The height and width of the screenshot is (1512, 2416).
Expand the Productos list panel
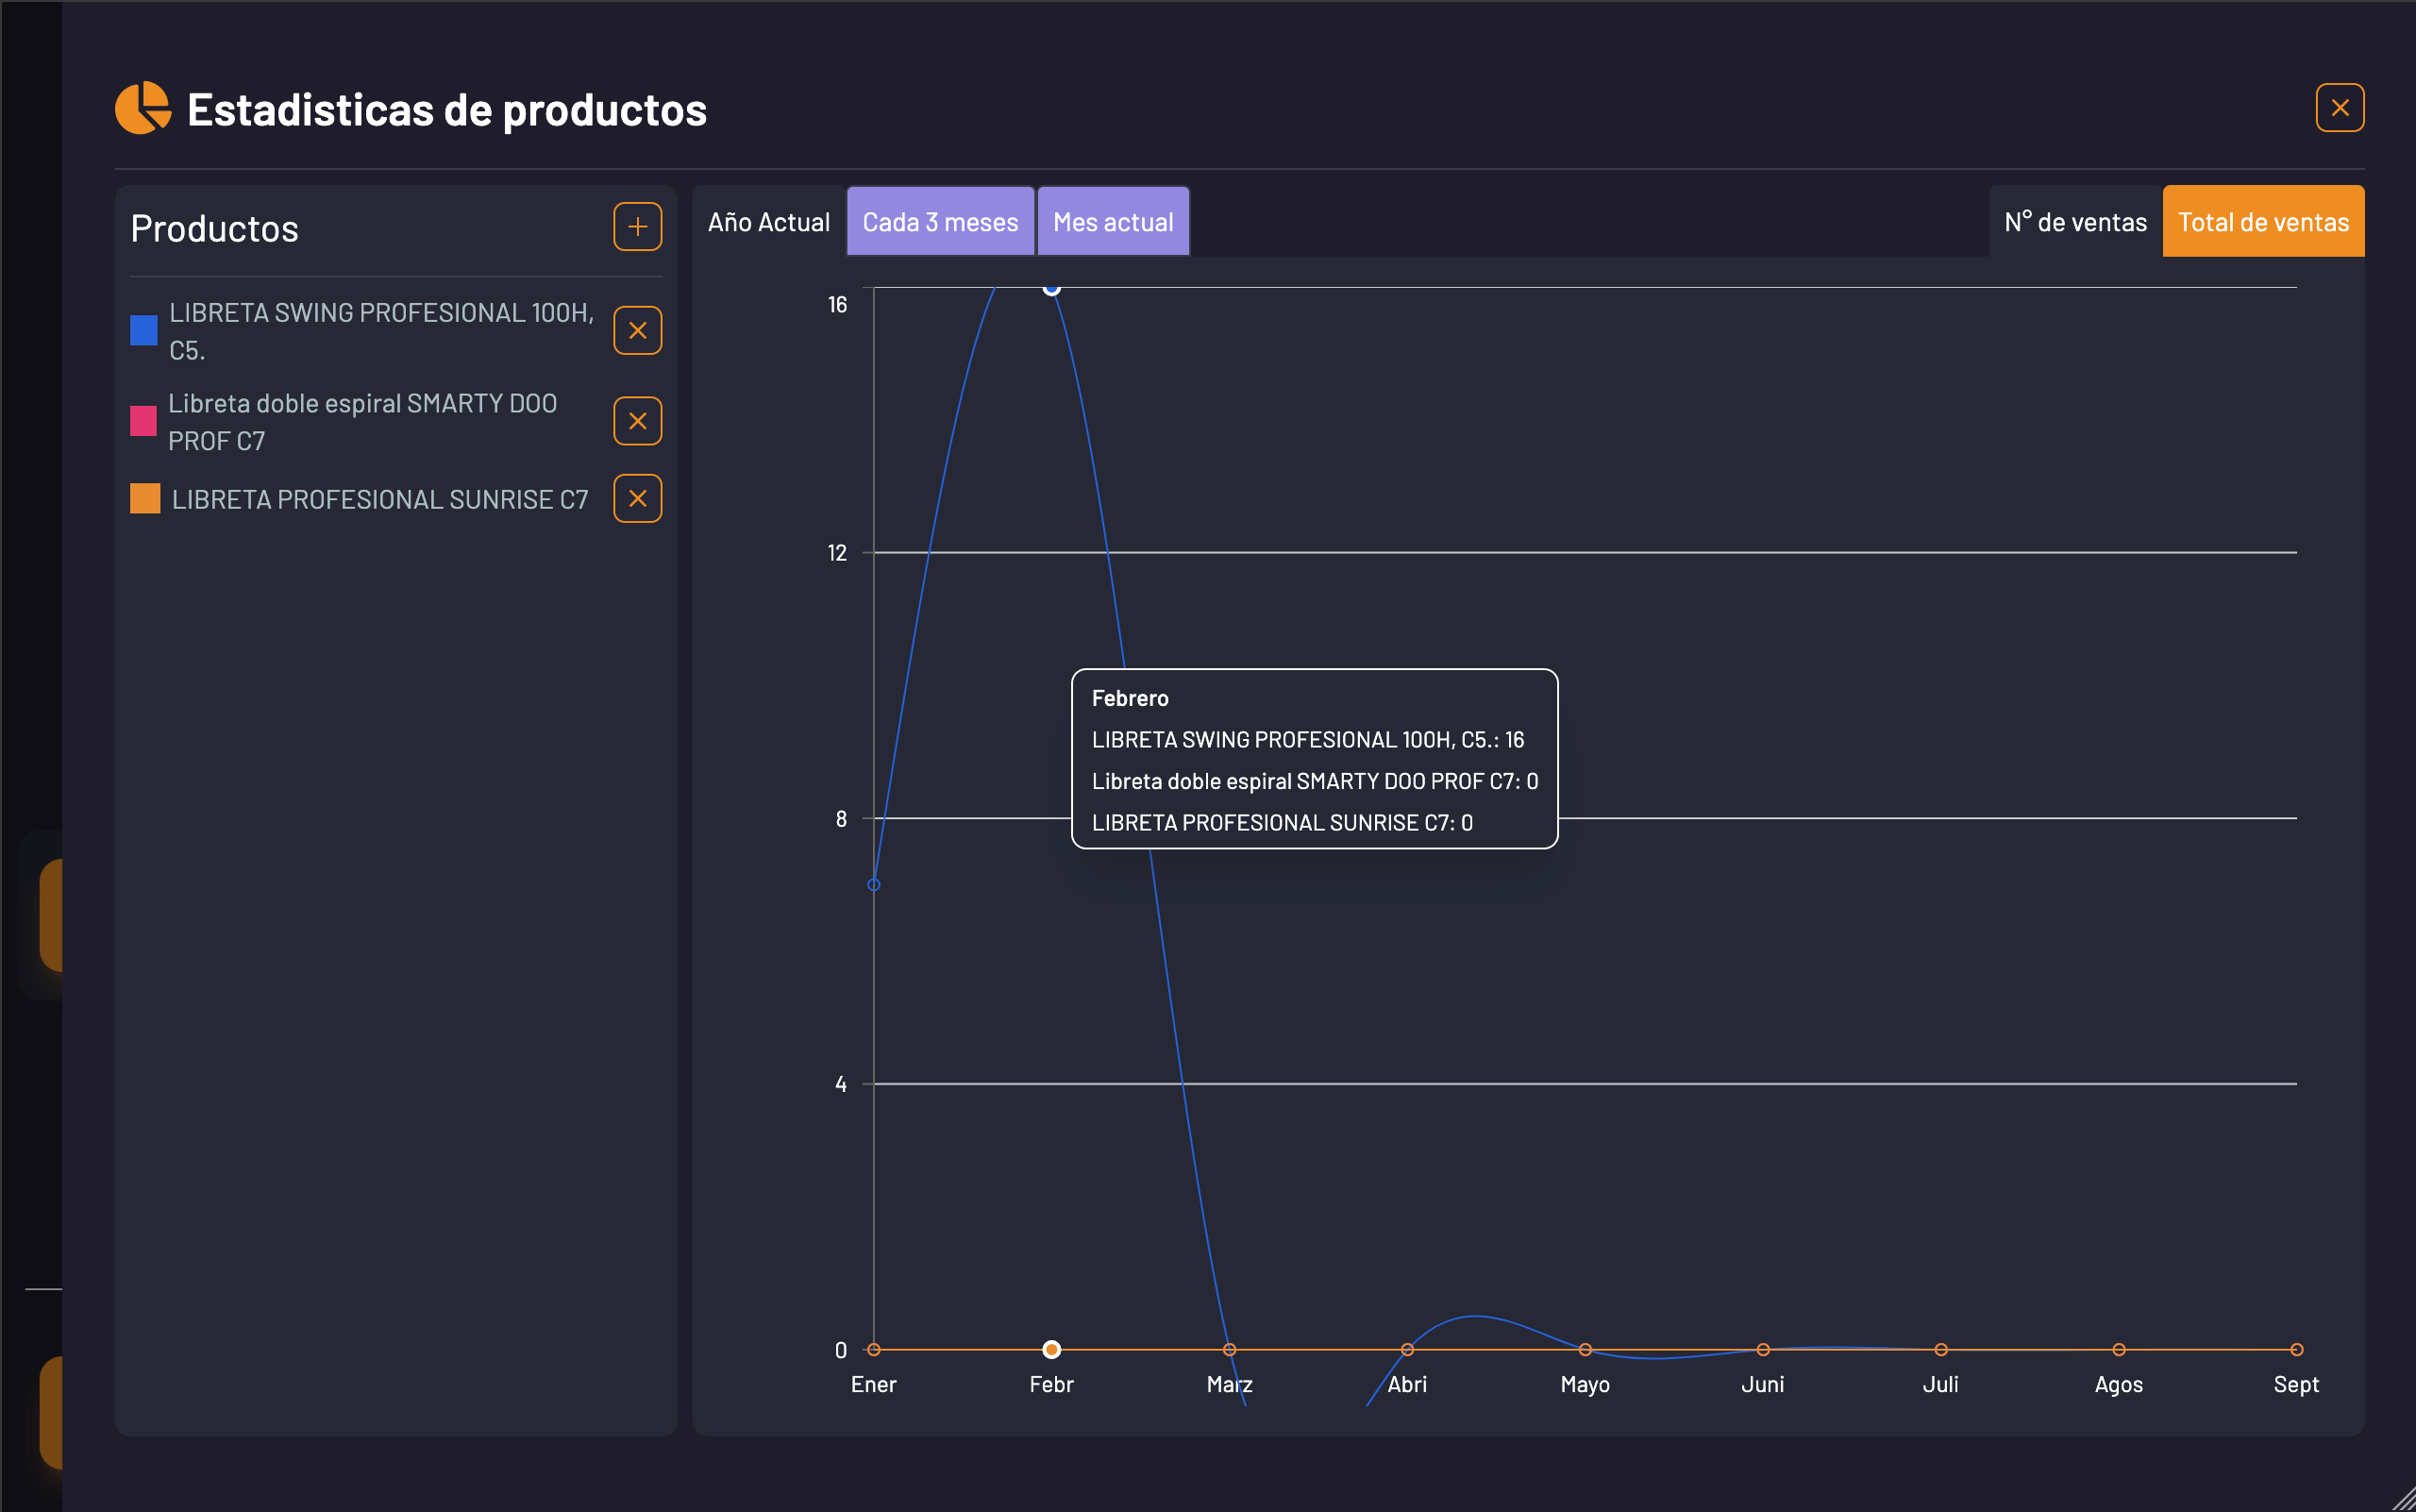214,228
